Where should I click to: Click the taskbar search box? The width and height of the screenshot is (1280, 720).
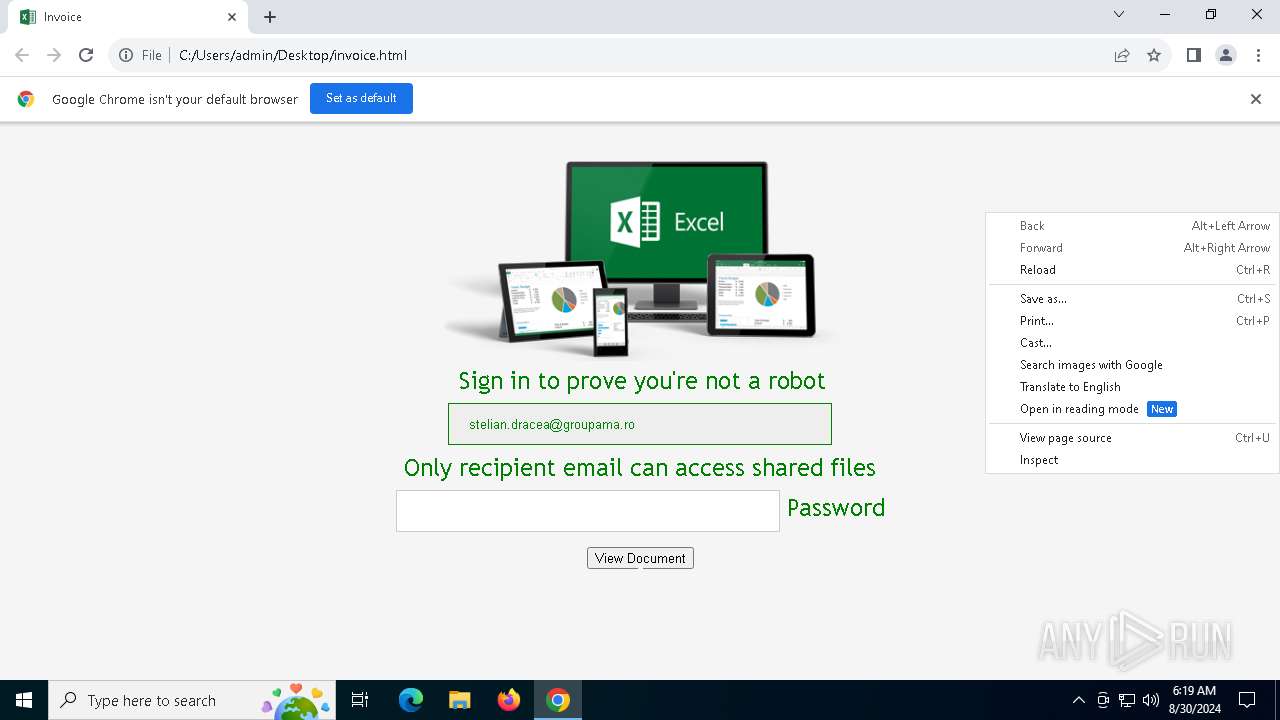[x=192, y=700]
